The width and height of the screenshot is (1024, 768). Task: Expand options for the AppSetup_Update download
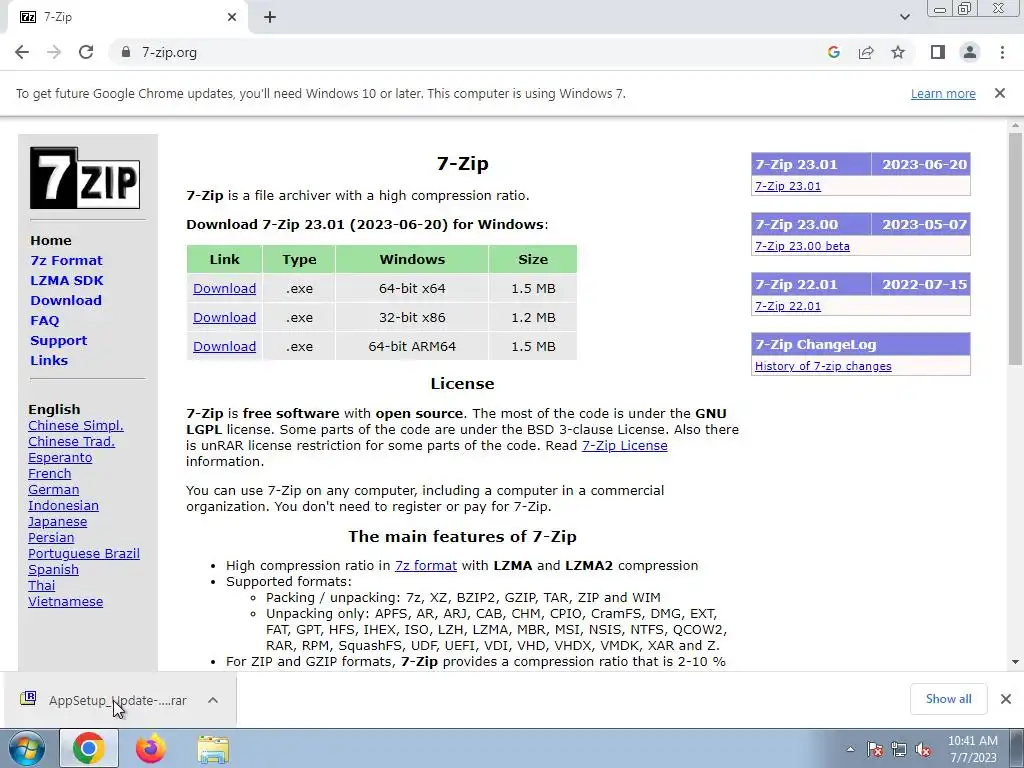tap(213, 700)
